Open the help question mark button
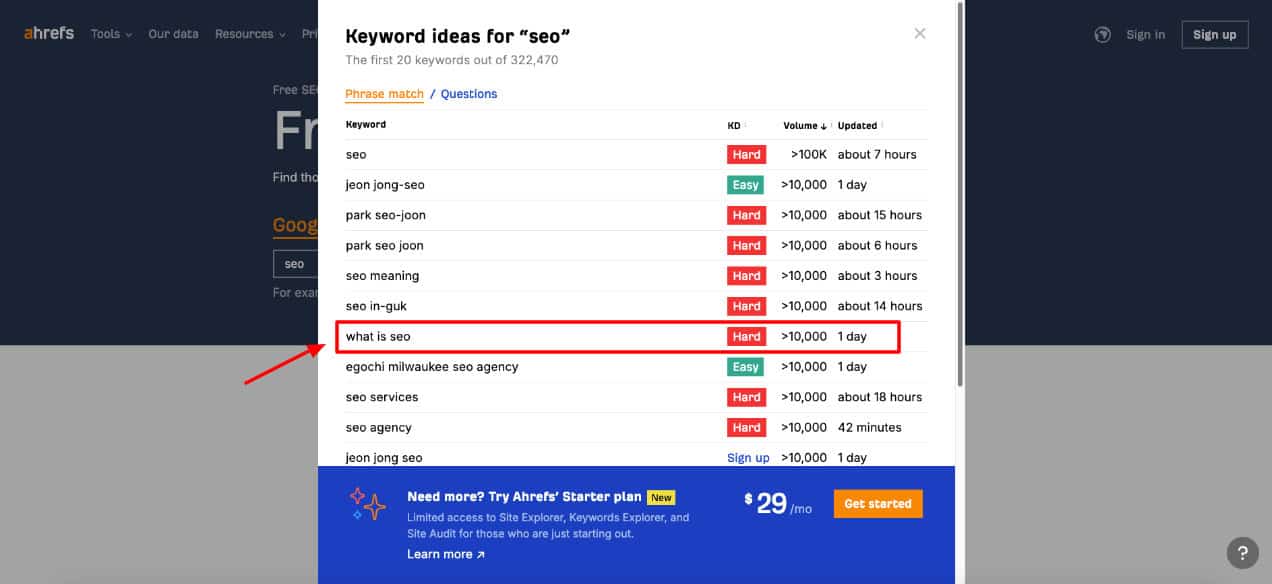The image size is (1272, 584). (1242, 552)
